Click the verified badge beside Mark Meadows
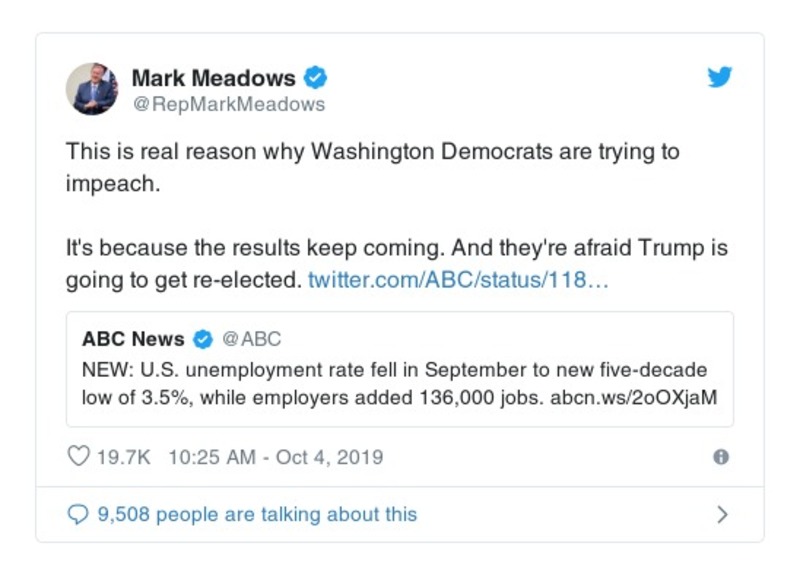The width and height of the screenshot is (800, 578). [x=316, y=78]
